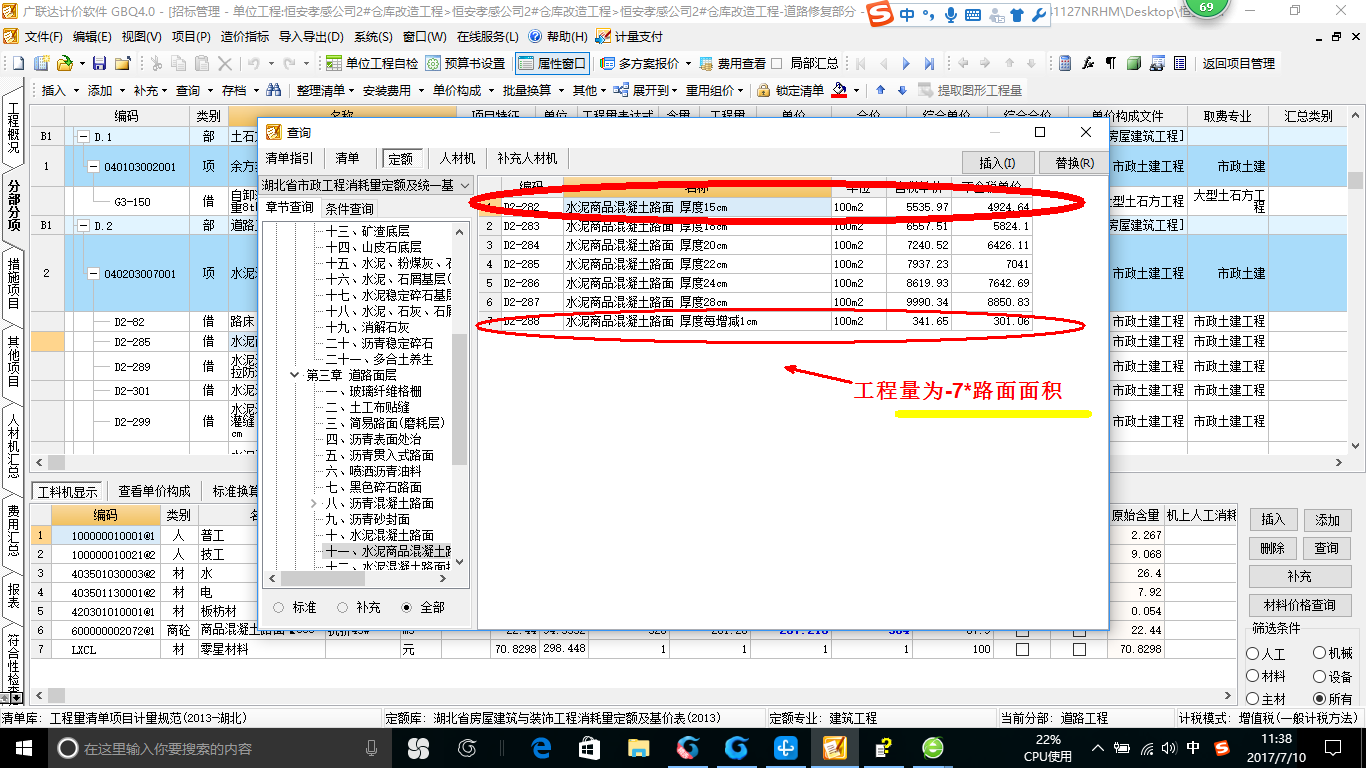This screenshot has width=1366, height=768.
Task: Select 四、沥青表面处治 tree item
Action: coord(373,439)
